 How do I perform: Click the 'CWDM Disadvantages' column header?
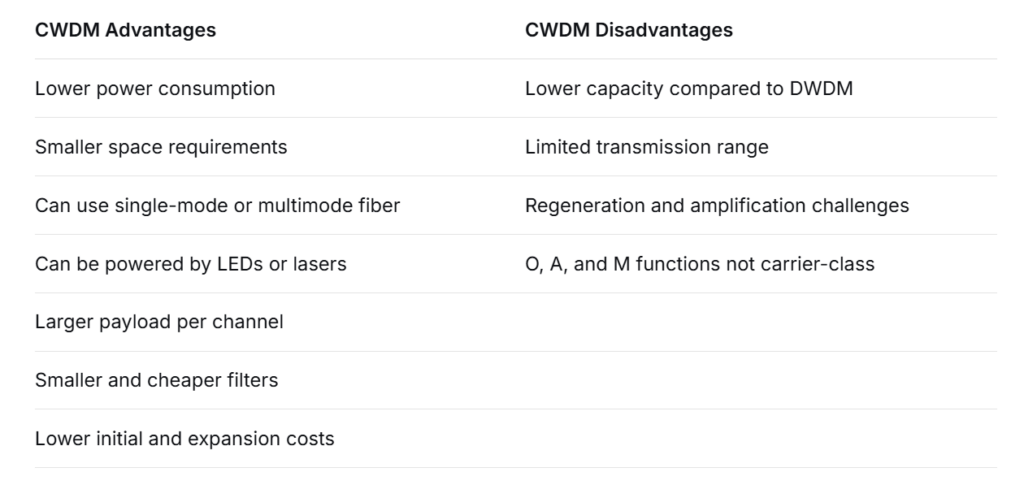pos(628,30)
